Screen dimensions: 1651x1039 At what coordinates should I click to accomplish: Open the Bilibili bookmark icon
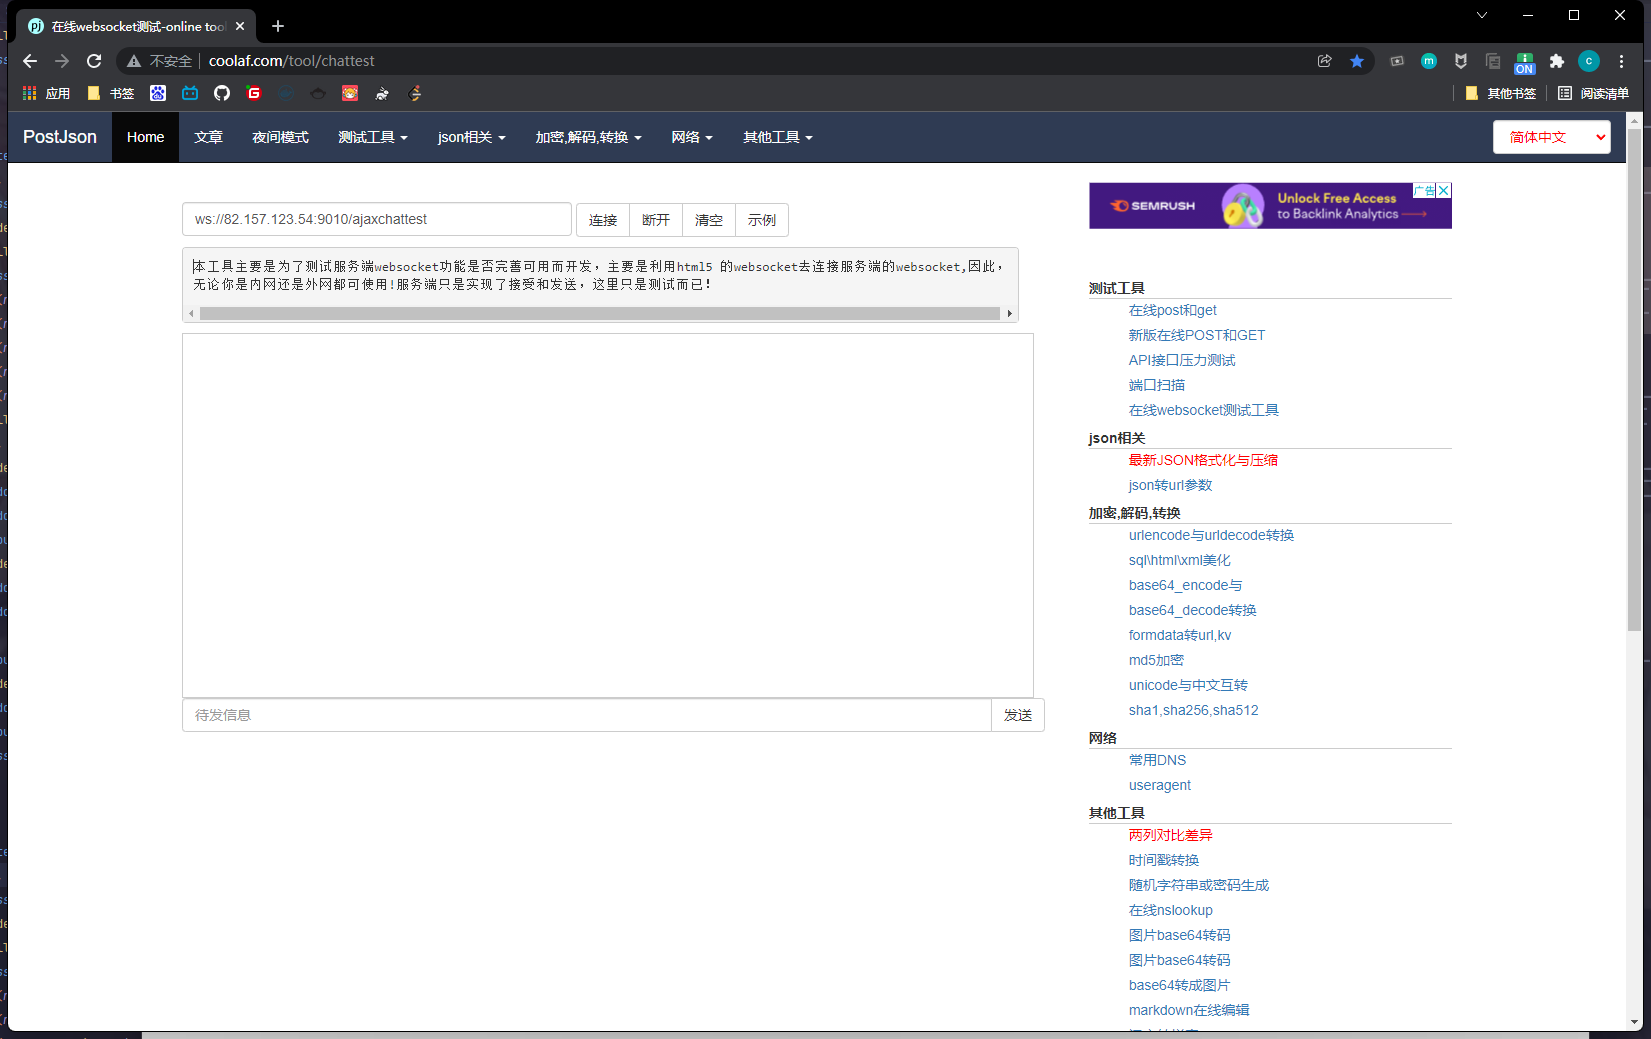tap(190, 93)
